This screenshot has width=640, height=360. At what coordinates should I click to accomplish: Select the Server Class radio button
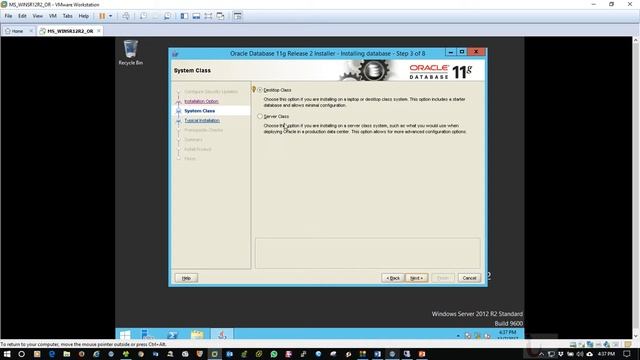click(260, 116)
